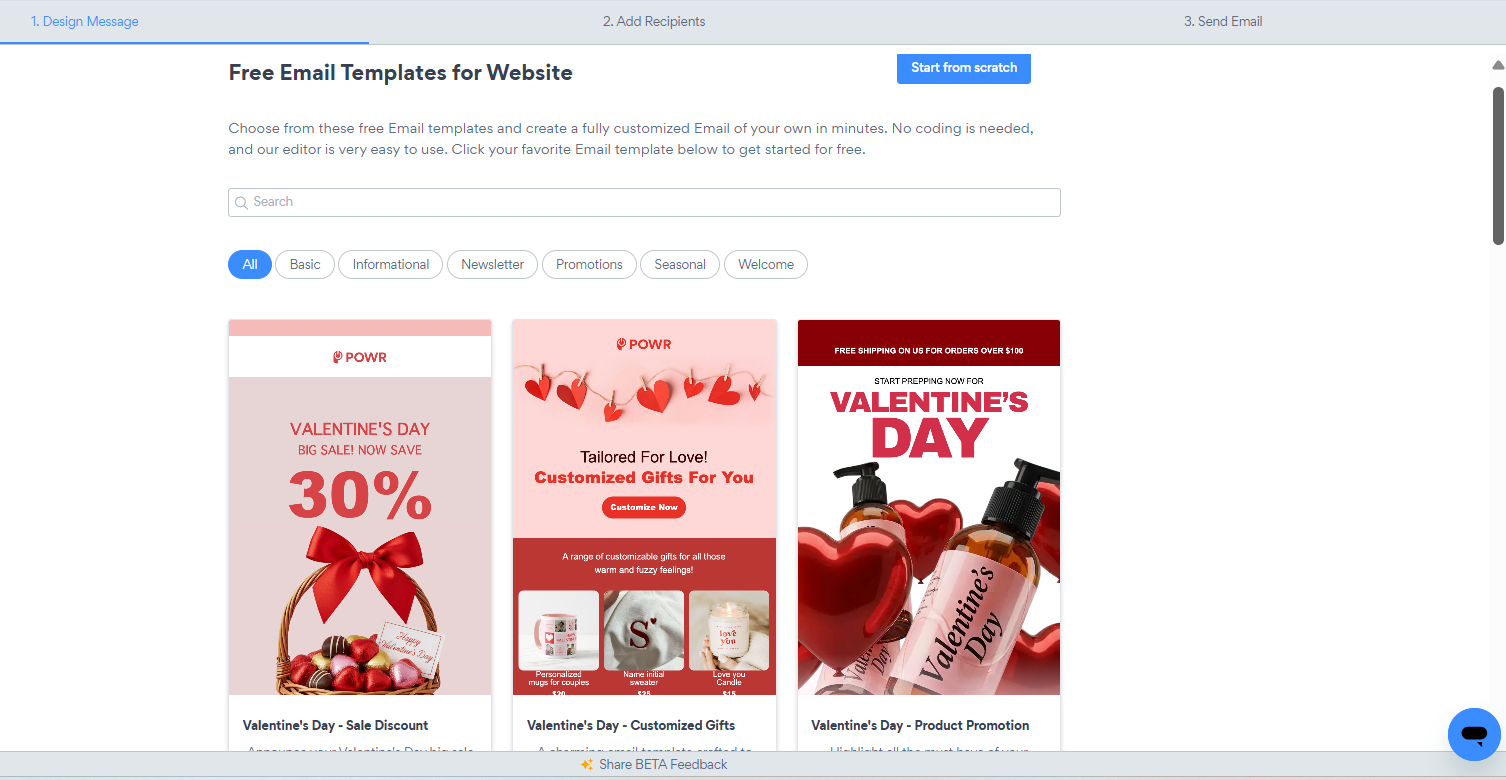Go to the Send Email step
1506x780 pixels.
1223,21
